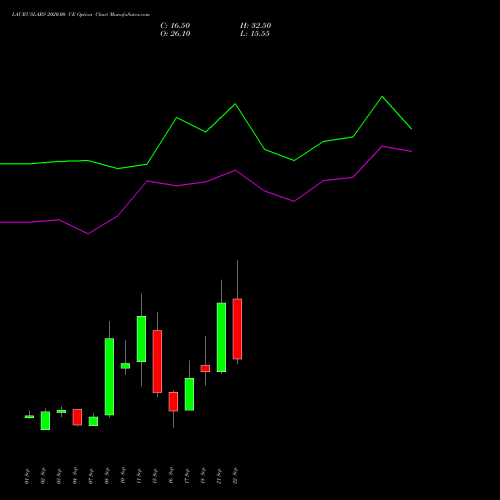Click the open value O: 26.10
This screenshot has width=500, height=500.
point(175,34)
